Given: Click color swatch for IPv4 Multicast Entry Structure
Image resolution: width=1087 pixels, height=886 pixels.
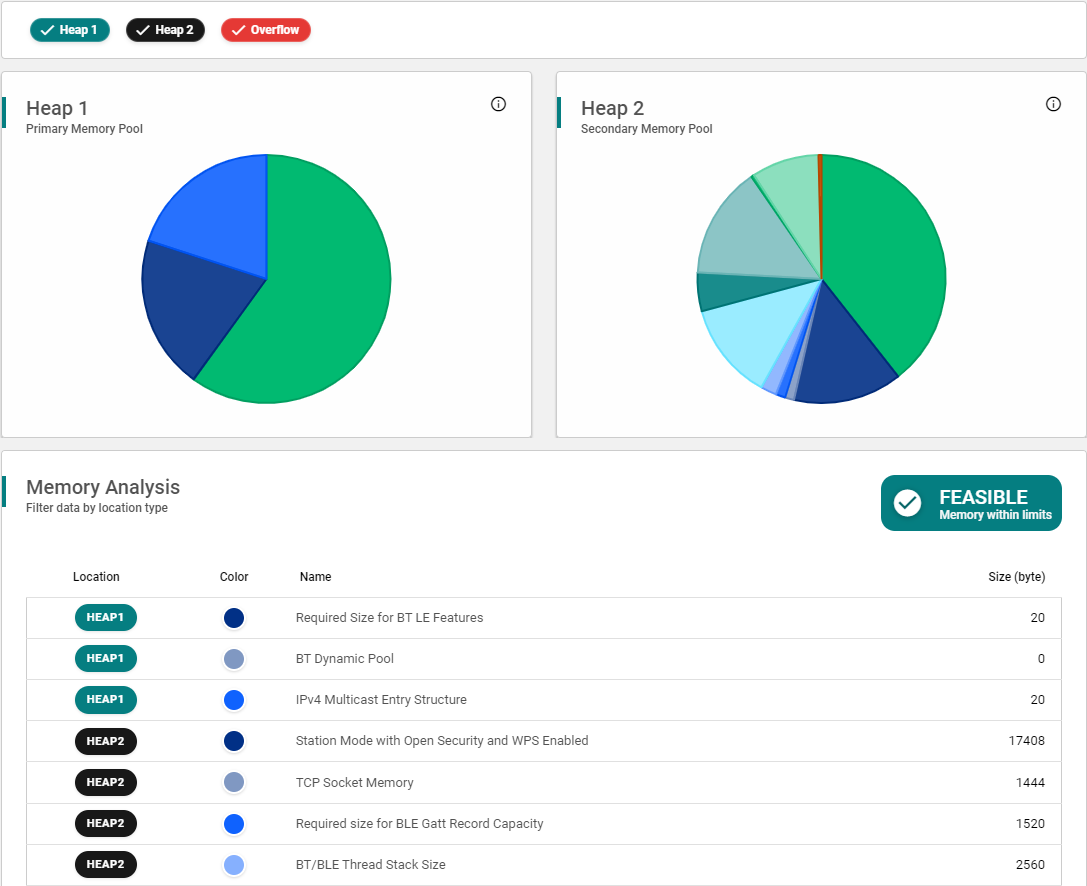Looking at the screenshot, I should click(x=234, y=700).
